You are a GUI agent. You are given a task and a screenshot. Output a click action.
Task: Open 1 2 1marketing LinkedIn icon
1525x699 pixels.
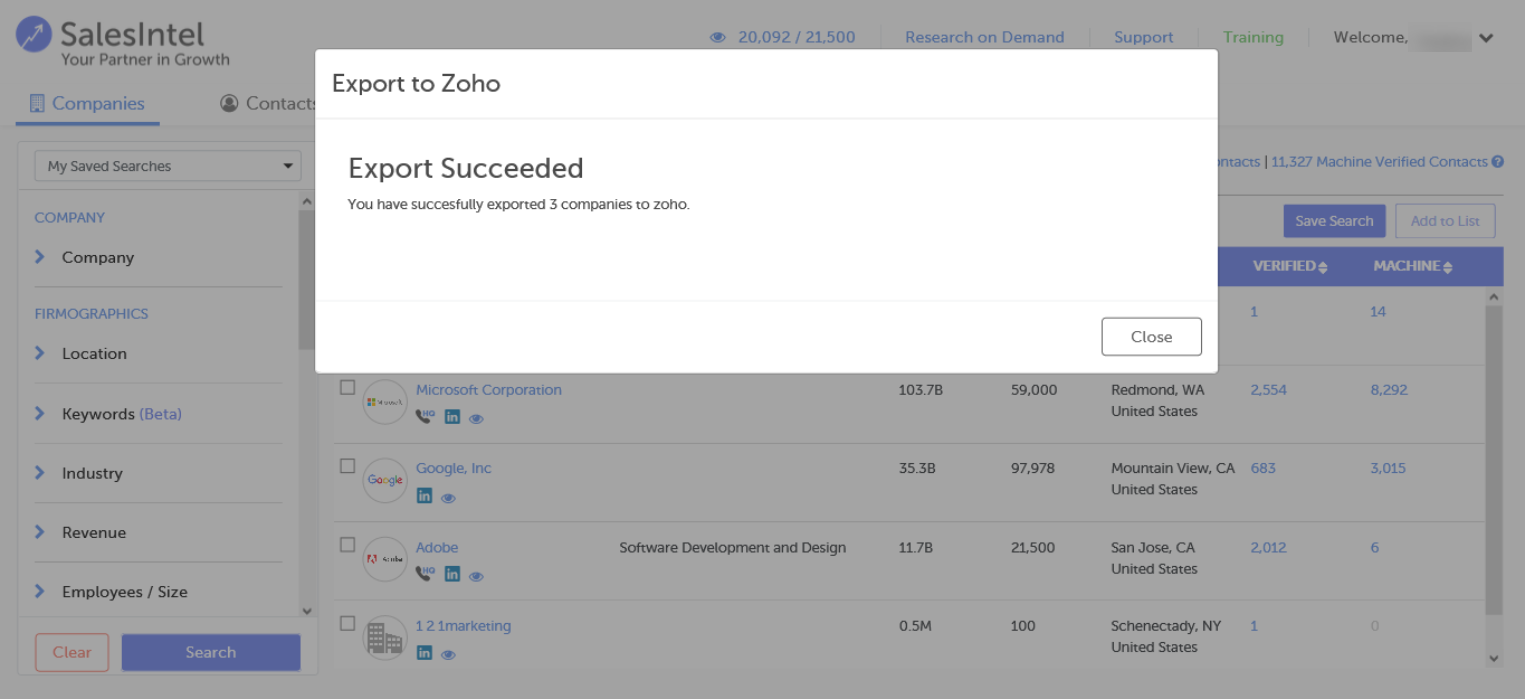[x=424, y=653]
